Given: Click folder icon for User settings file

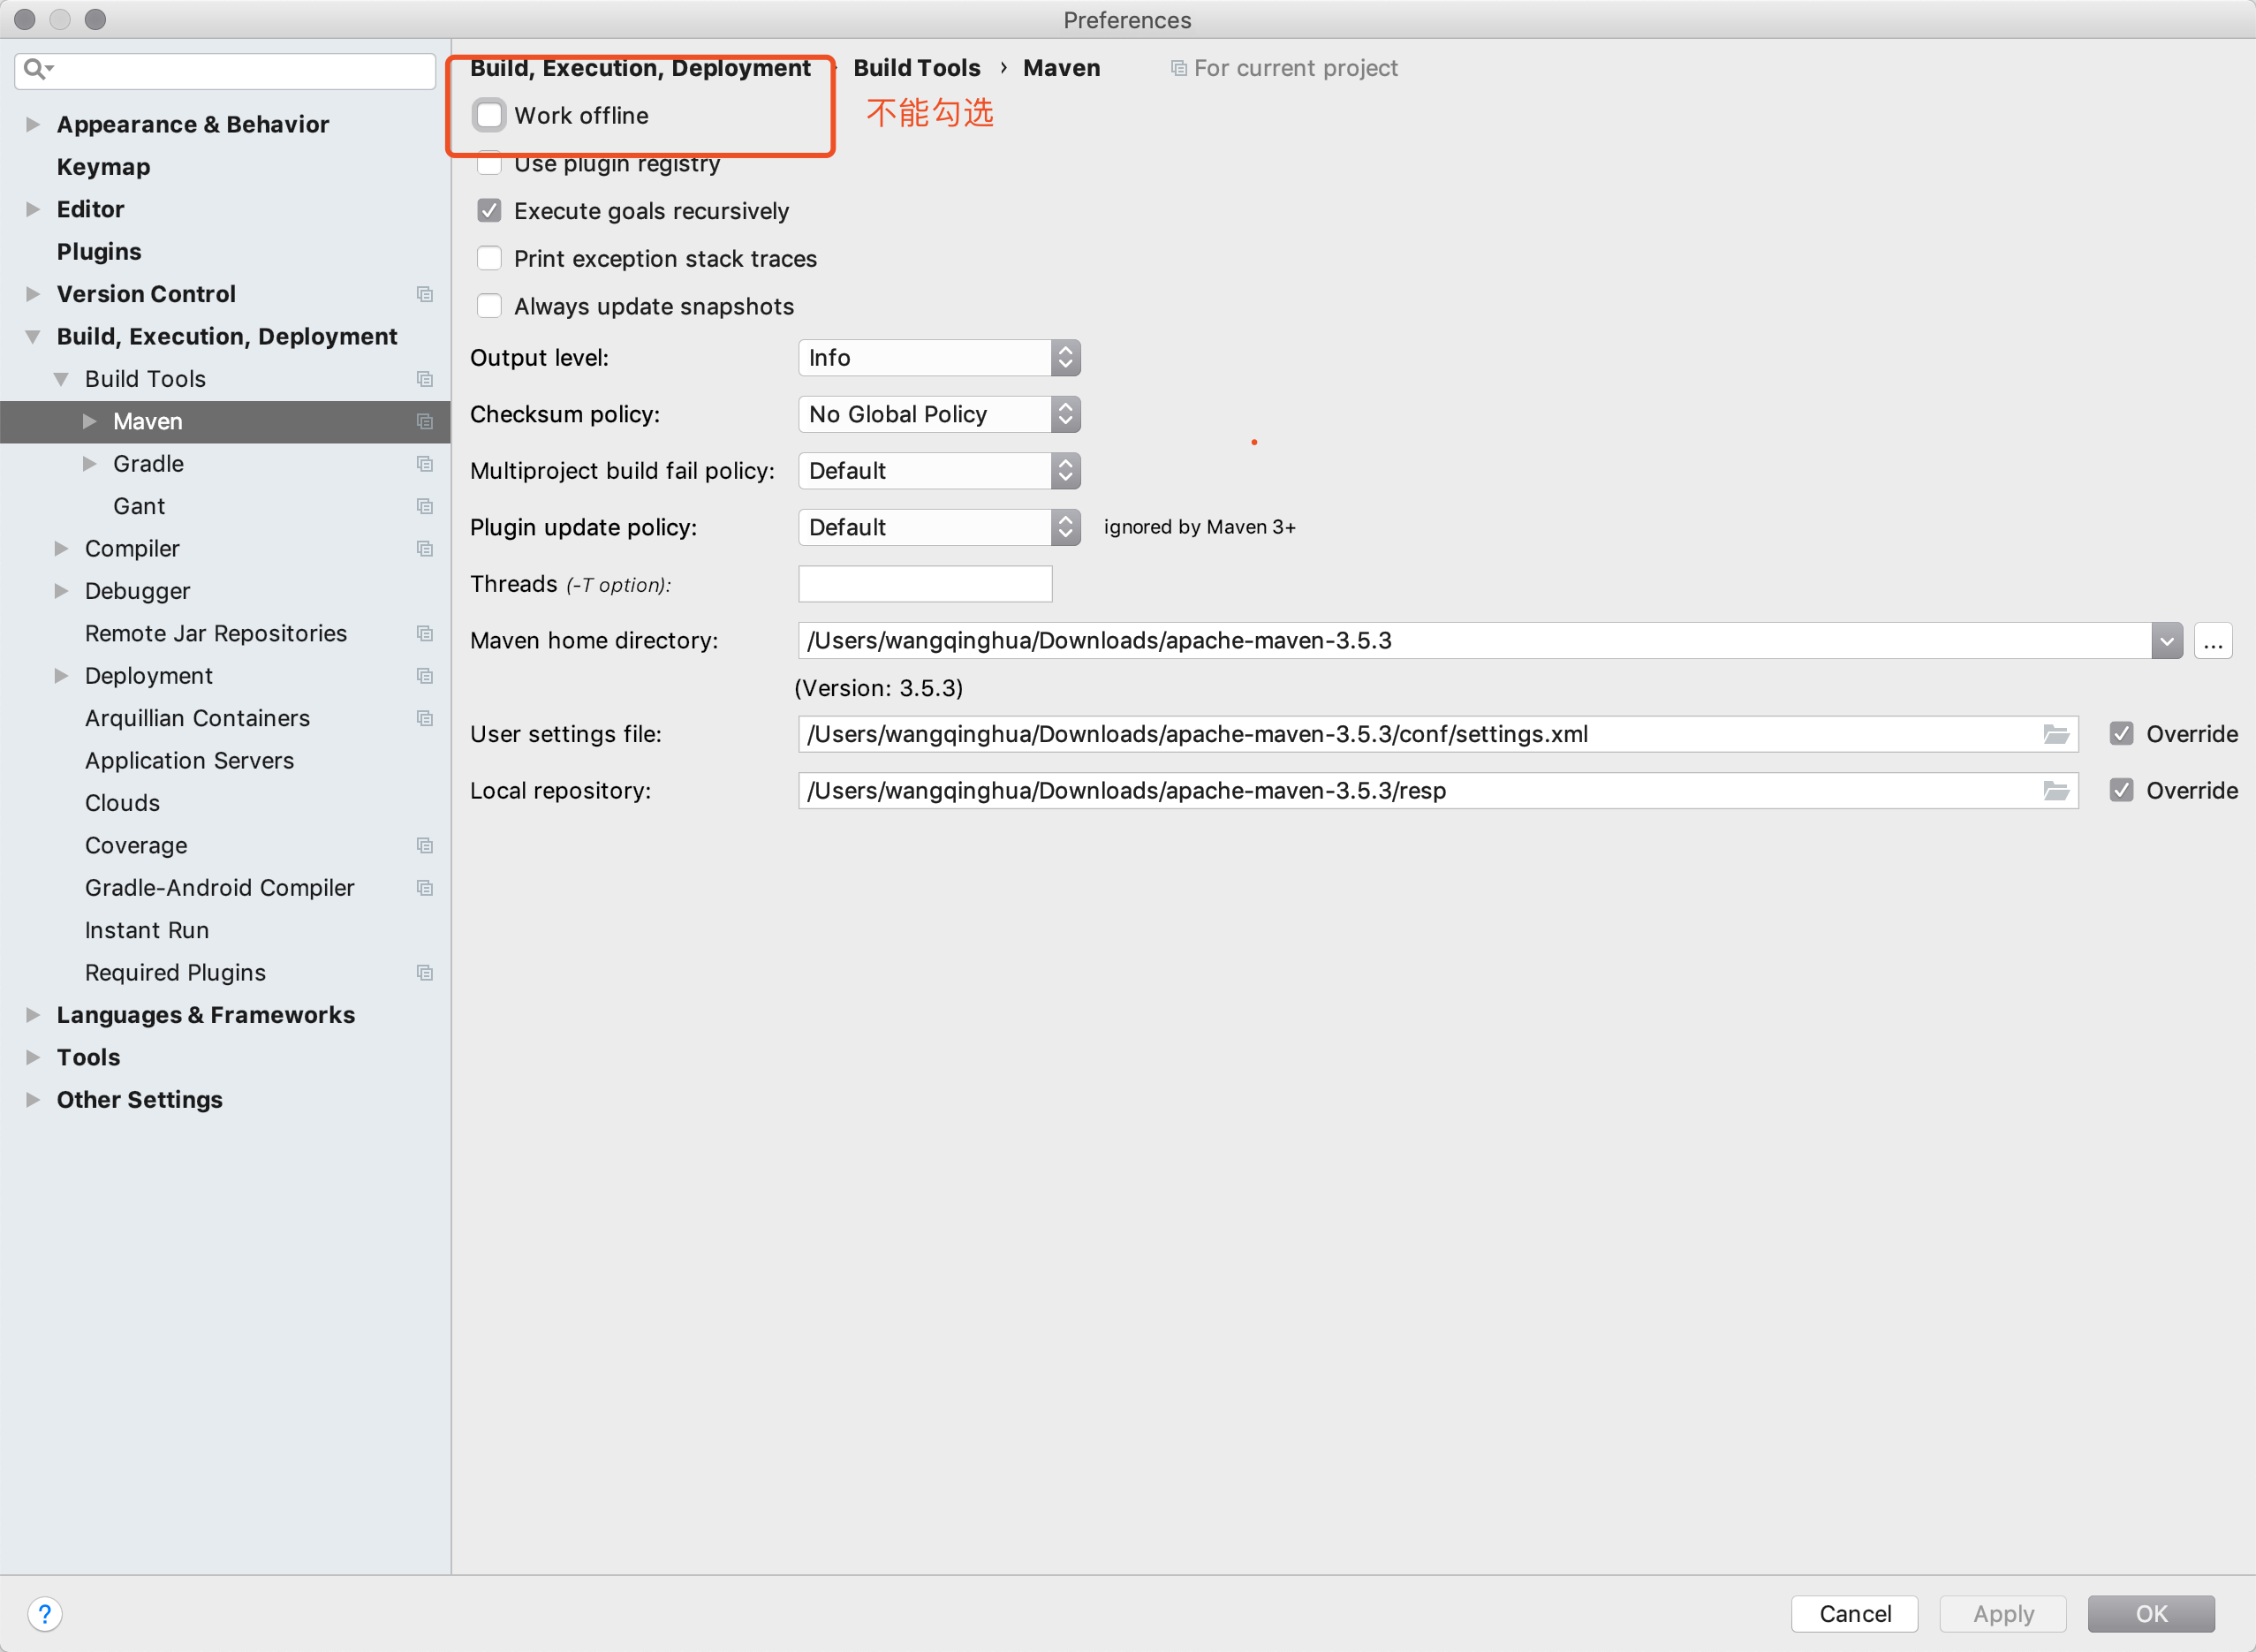Looking at the screenshot, I should (x=2055, y=734).
